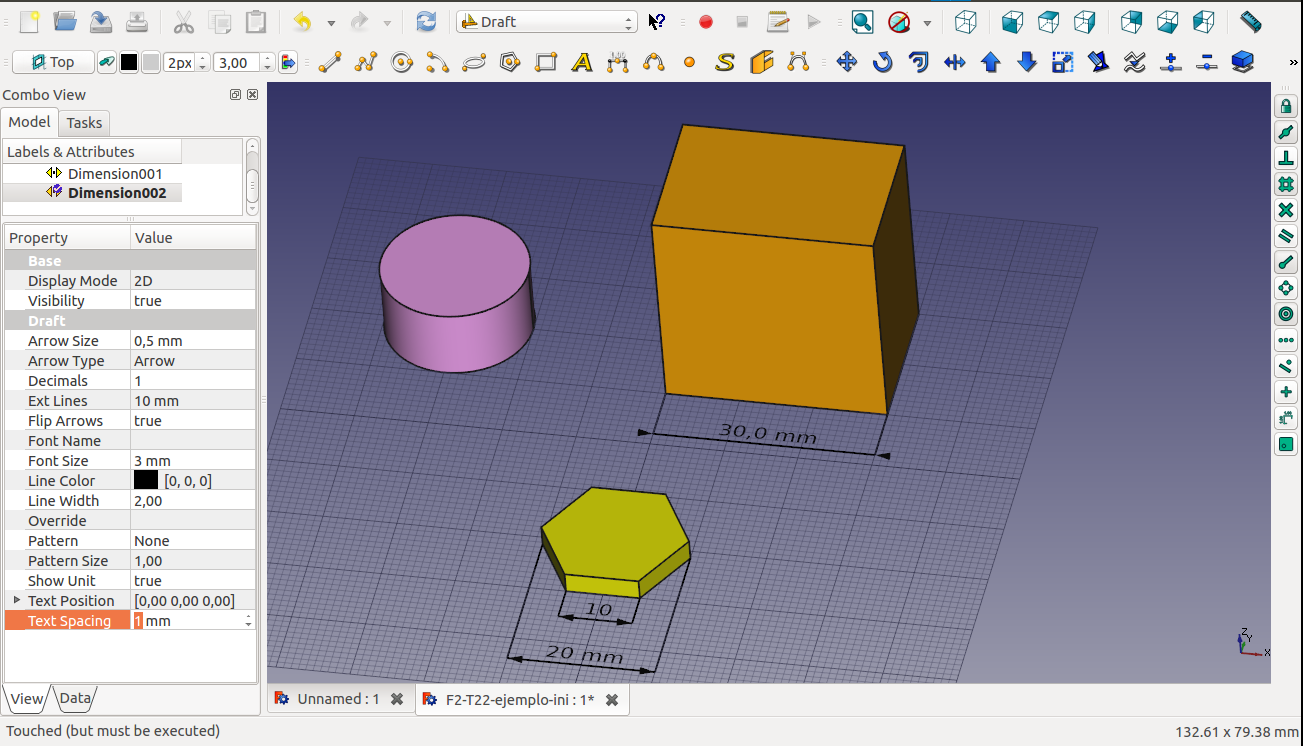Expand the Text Position property

pos(16,600)
